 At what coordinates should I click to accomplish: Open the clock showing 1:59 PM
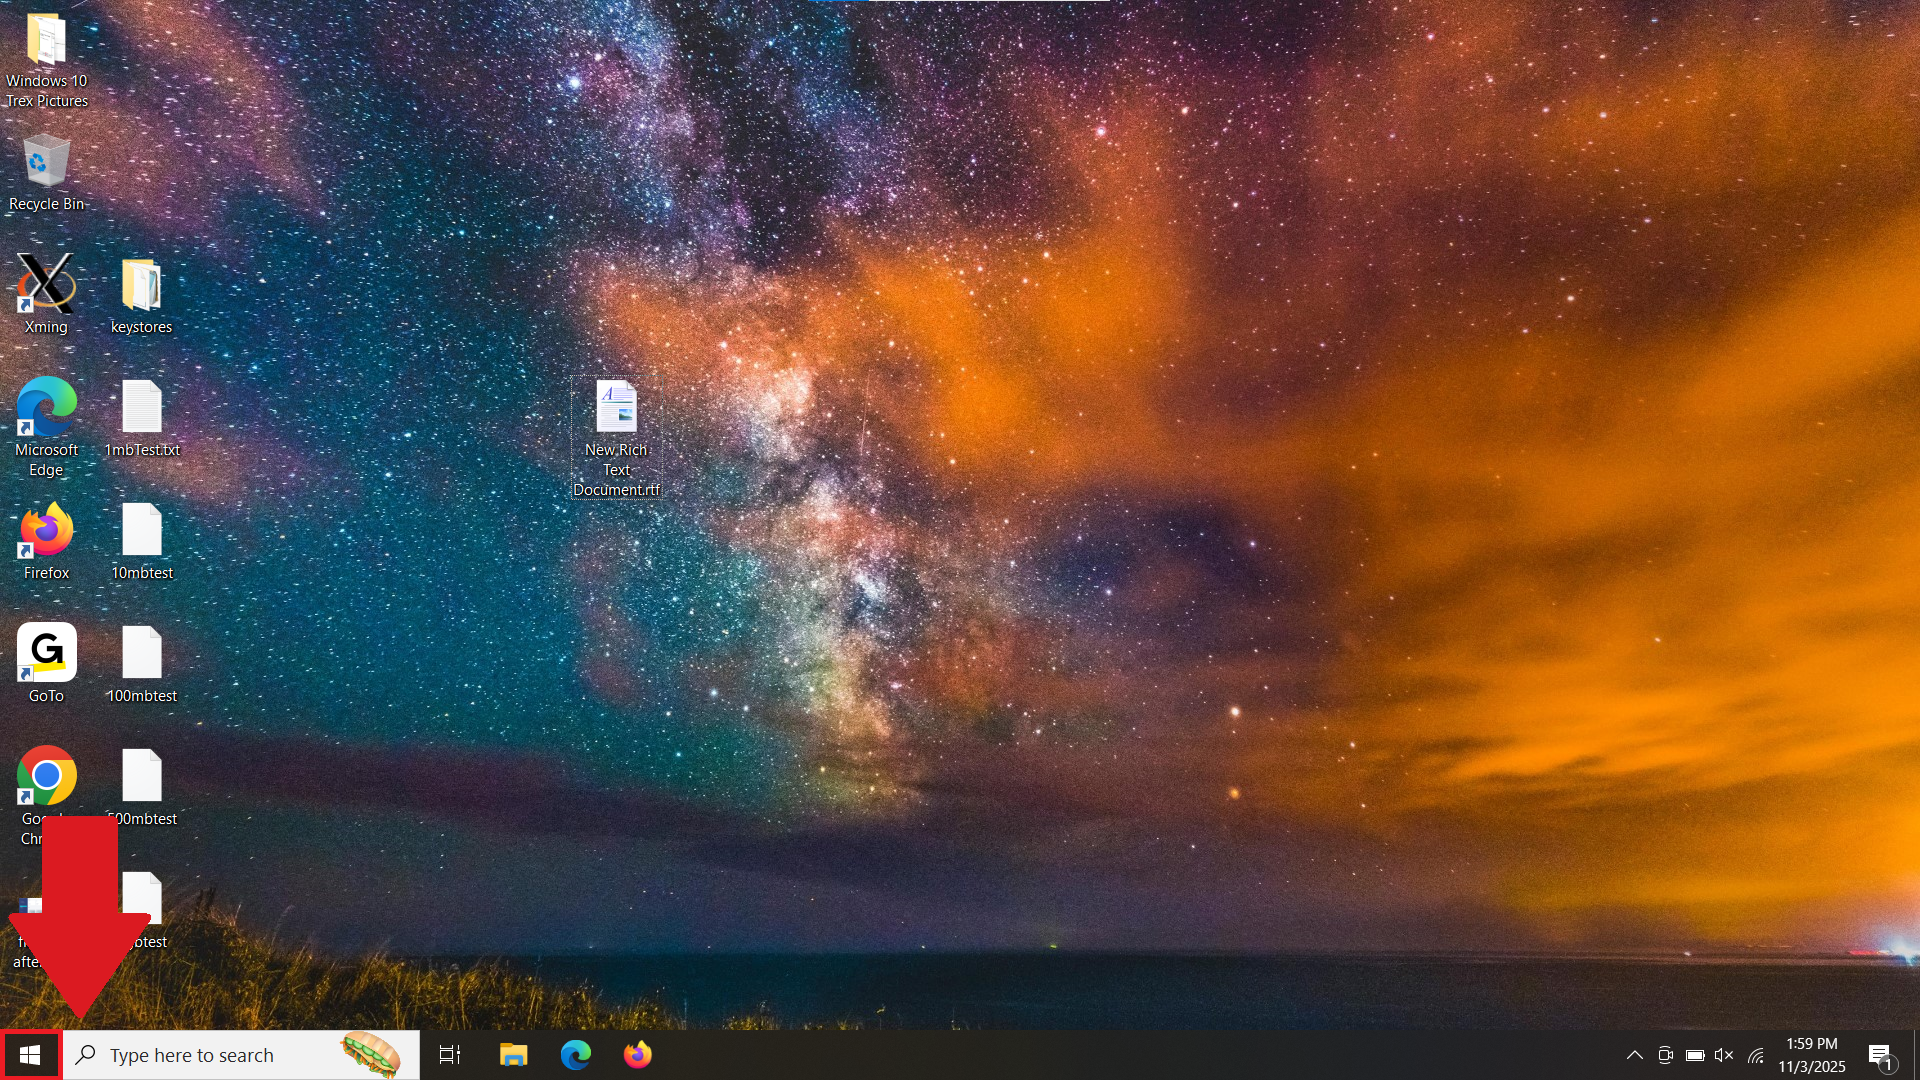(1812, 1055)
